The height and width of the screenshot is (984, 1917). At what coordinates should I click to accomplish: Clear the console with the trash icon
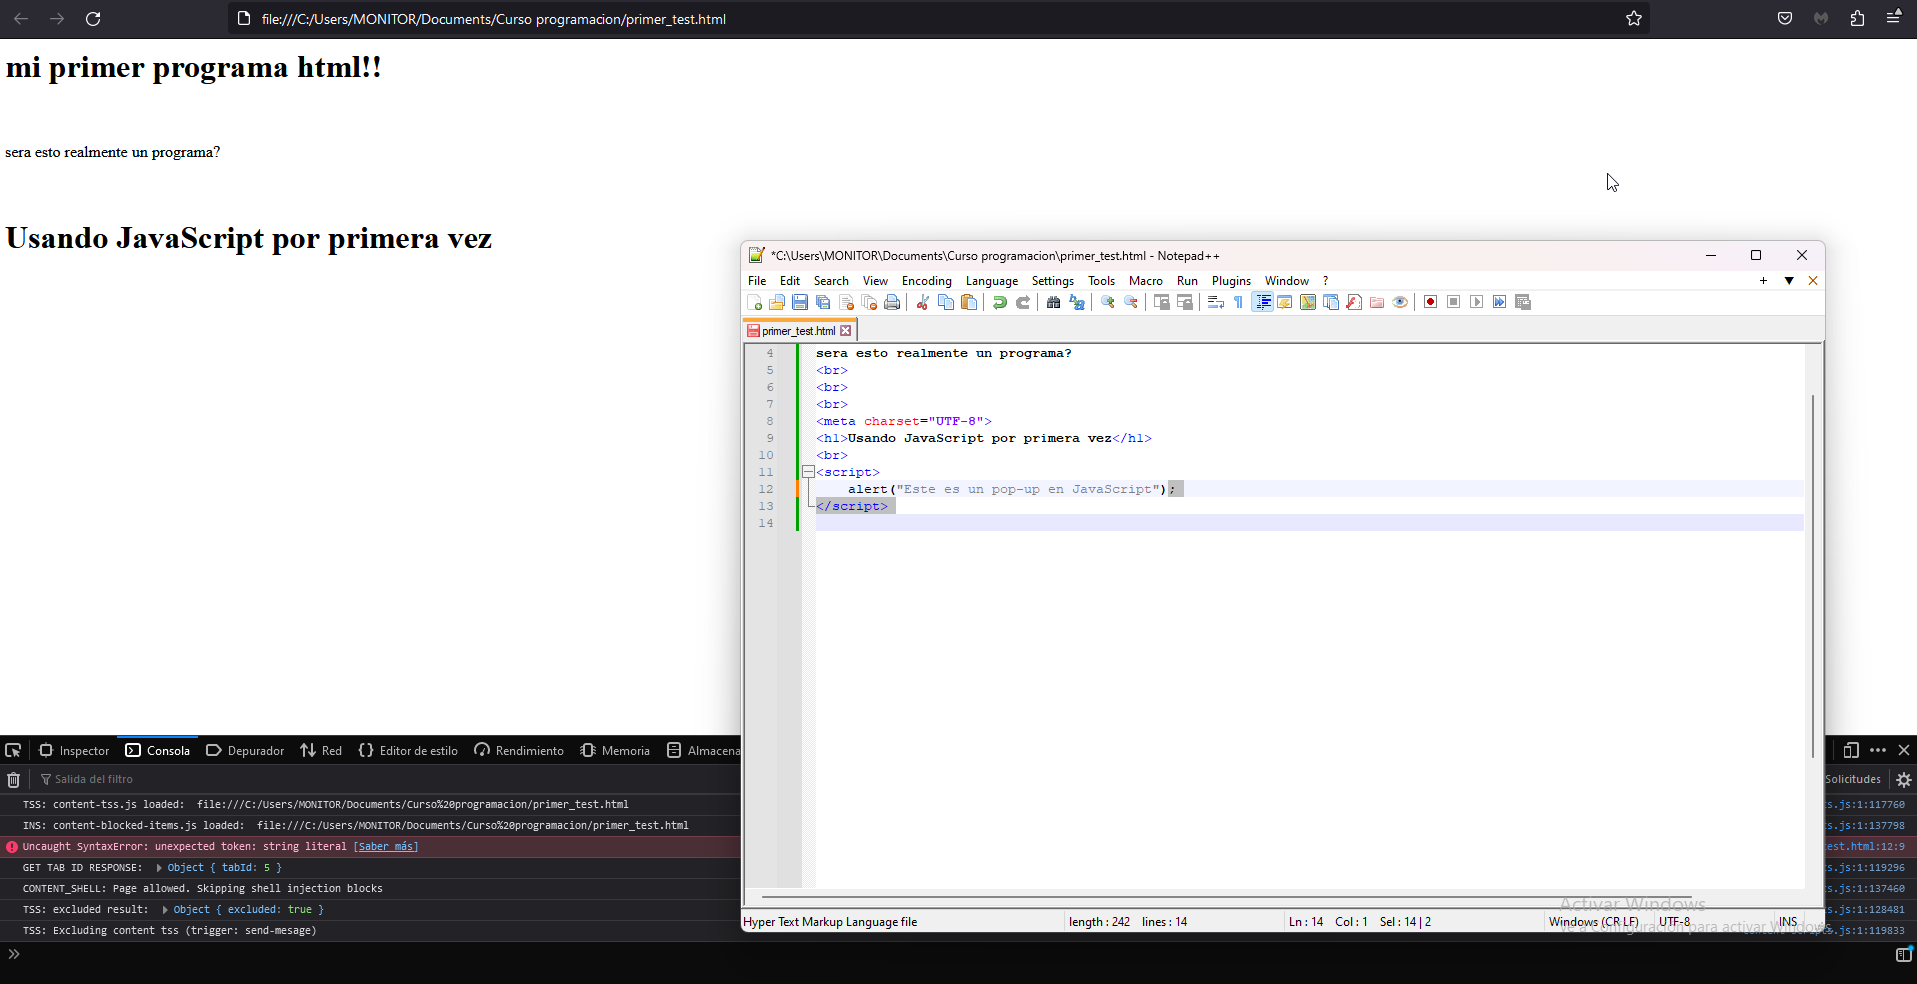pos(13,779)
